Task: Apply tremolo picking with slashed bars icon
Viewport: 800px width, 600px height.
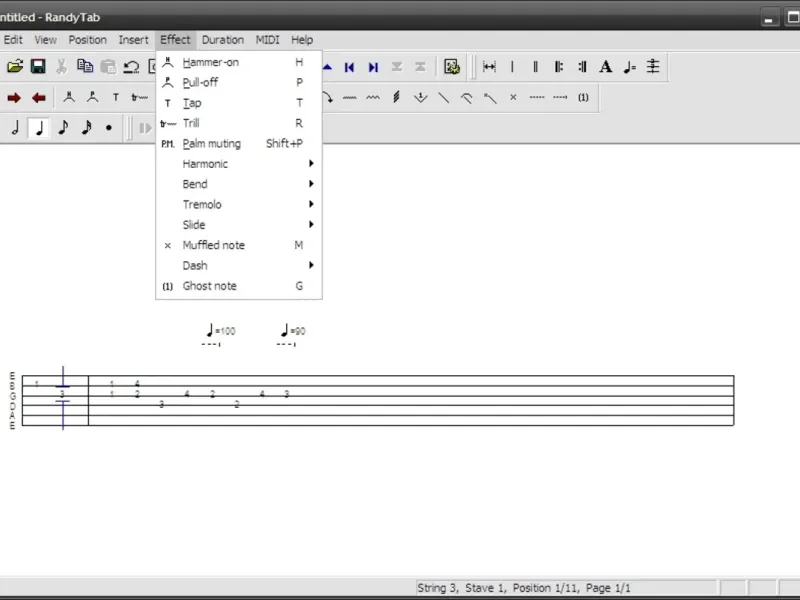Action: (x=396, y=97)
